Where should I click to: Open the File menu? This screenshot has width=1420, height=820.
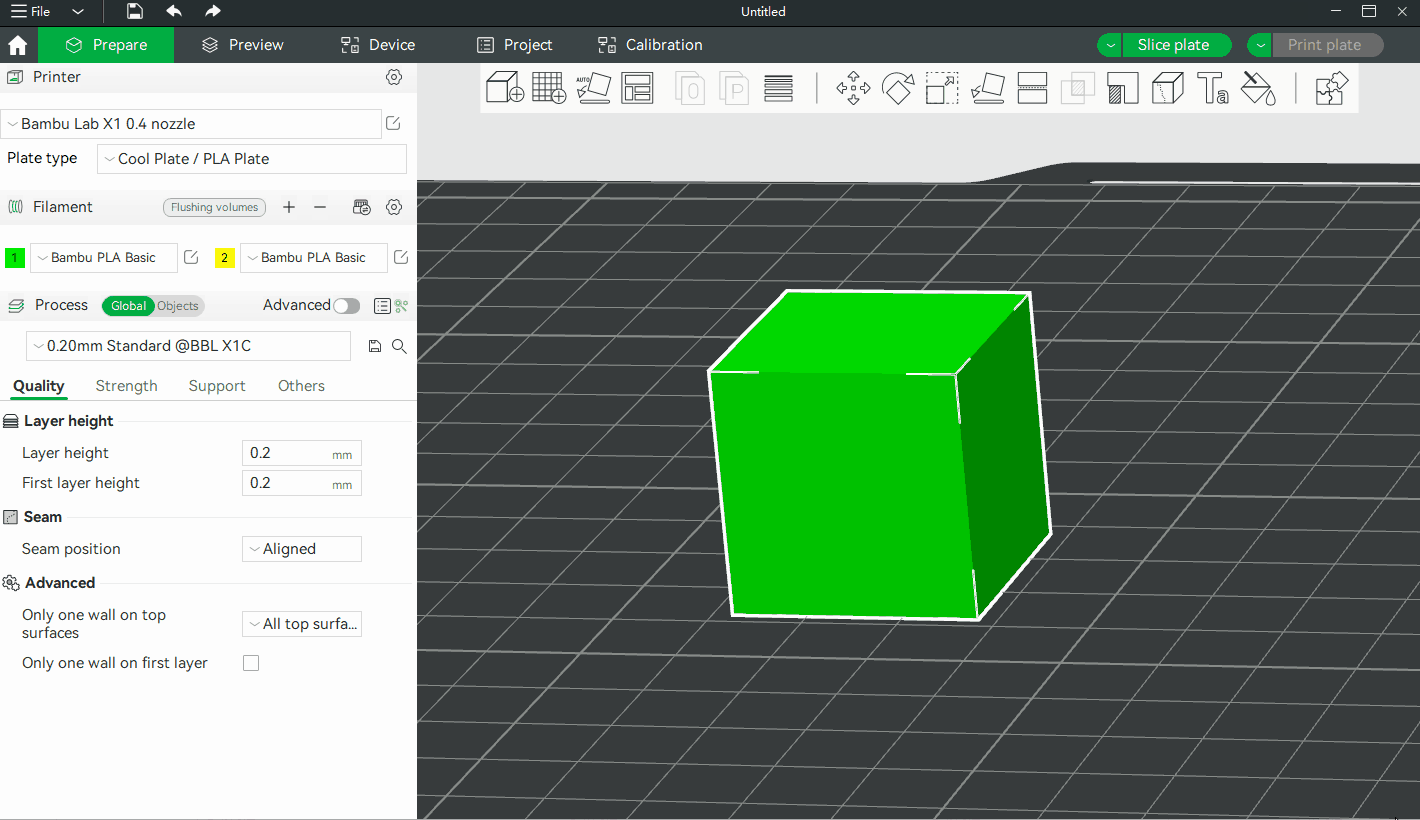pos(30,12)
